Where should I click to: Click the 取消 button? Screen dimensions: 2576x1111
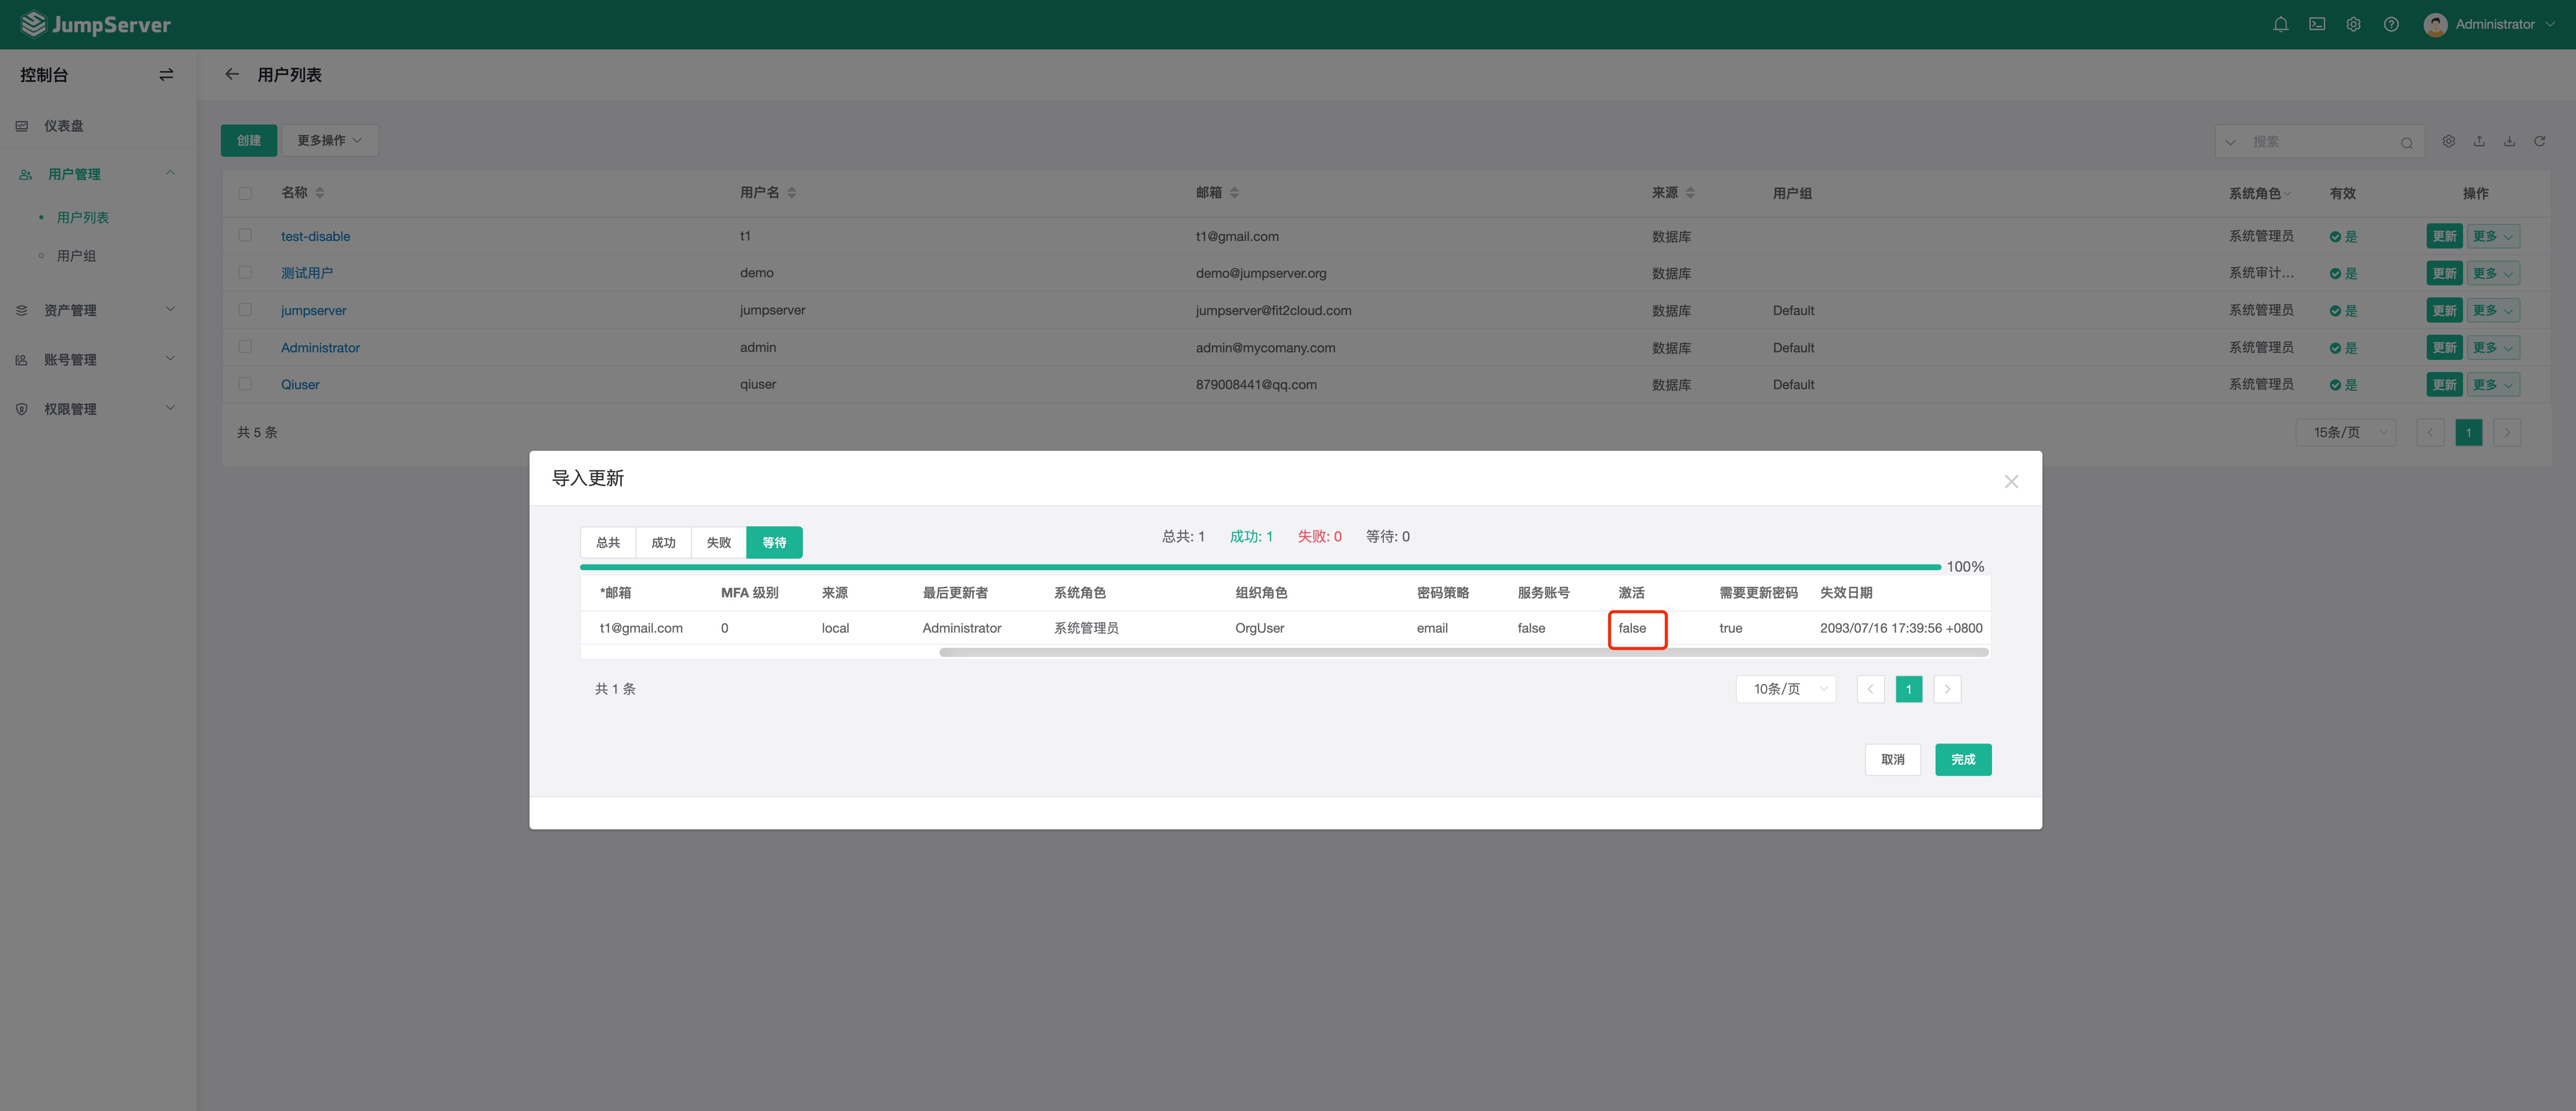[1892, 759]
